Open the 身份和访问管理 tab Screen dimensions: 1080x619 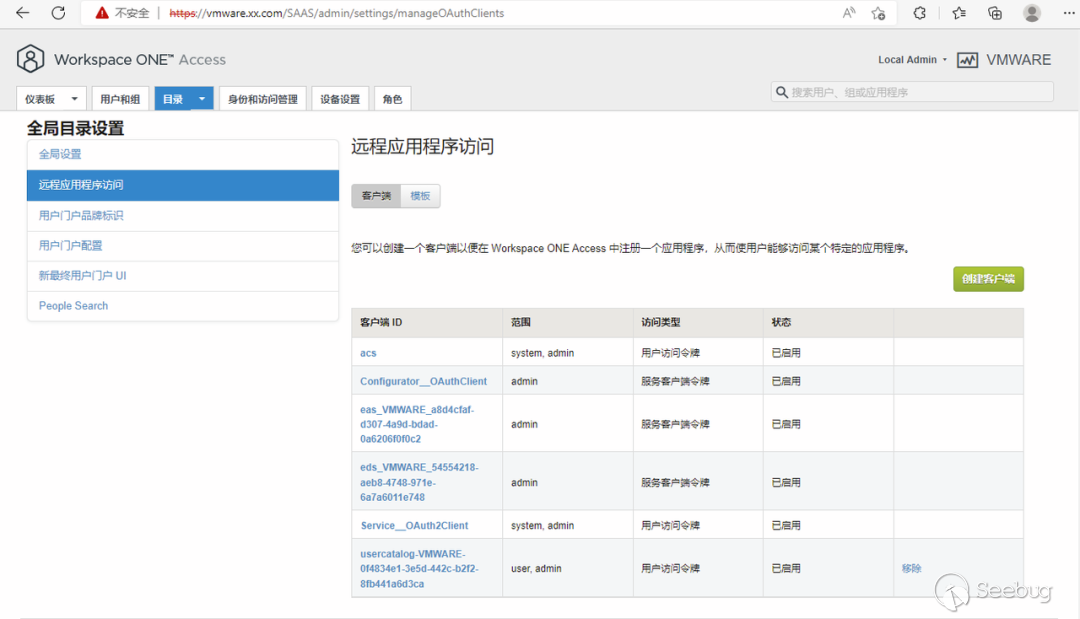click(x=263, y=99)
